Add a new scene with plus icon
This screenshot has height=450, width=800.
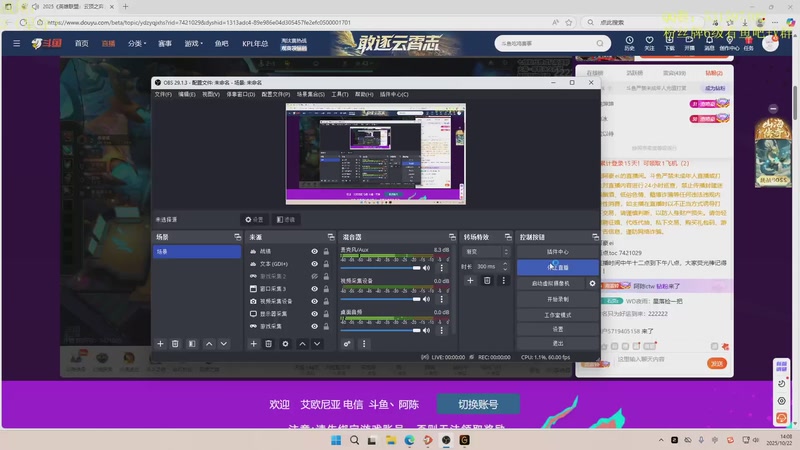pyautogui.click(x=160, y=344)
